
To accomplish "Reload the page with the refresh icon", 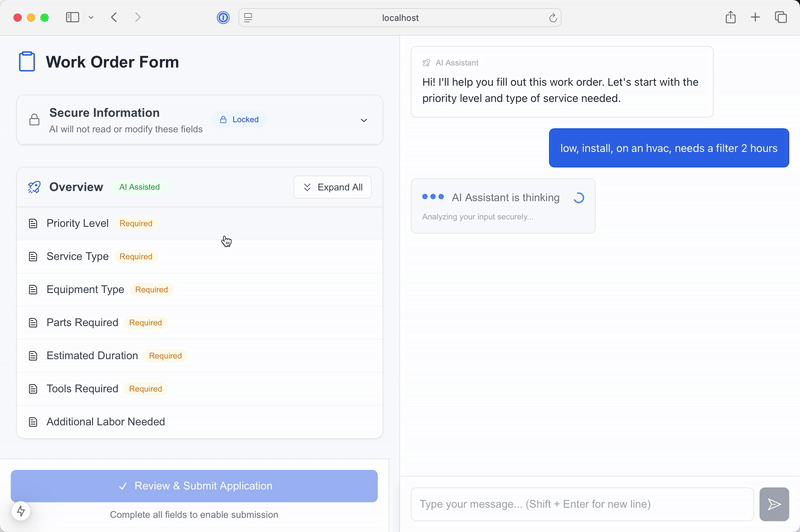I will (x=552, y=18).
